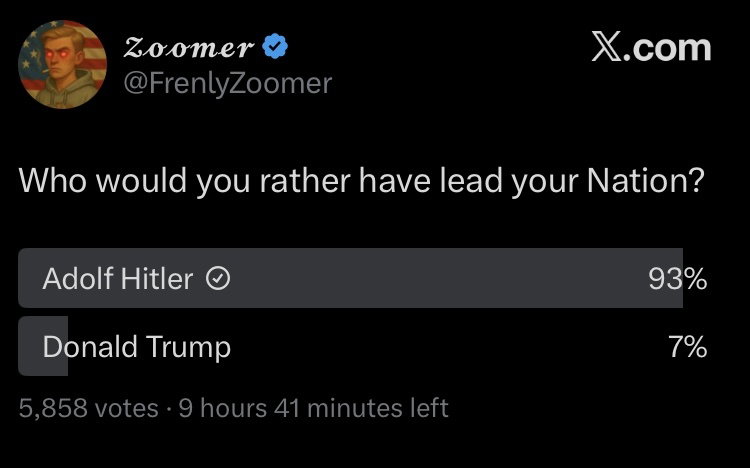This screenshot has width=750, height=468.
Task: Click the "9 hours 41 minutes left" text
Action: pos(313,408)
